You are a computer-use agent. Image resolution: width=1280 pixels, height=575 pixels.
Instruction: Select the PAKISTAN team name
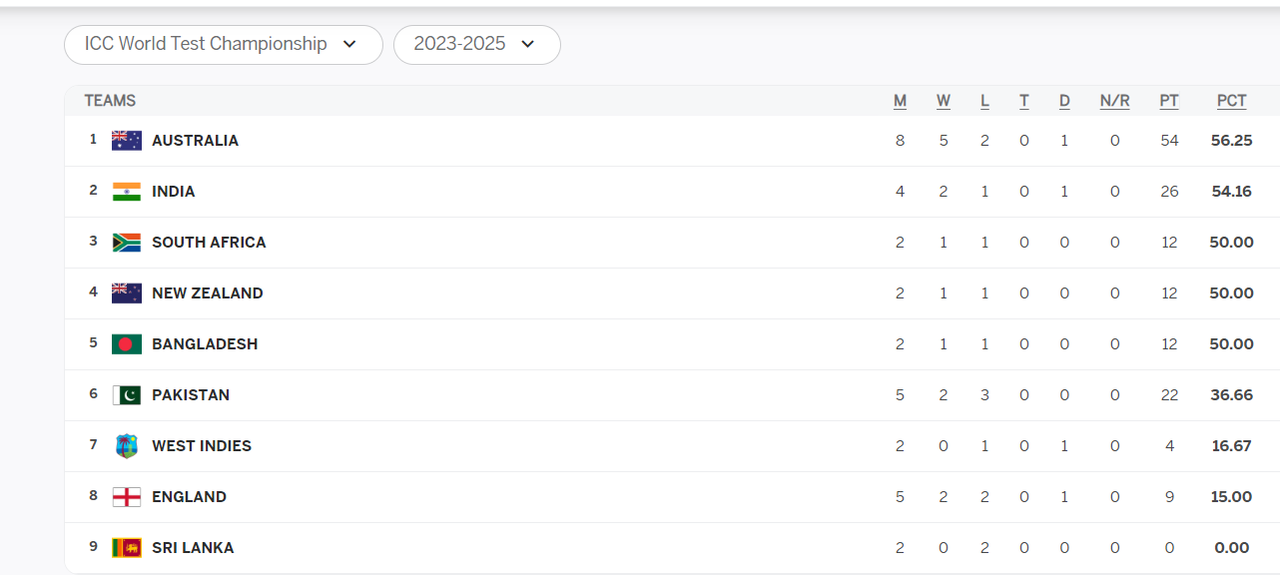click(x=191, y=395)
